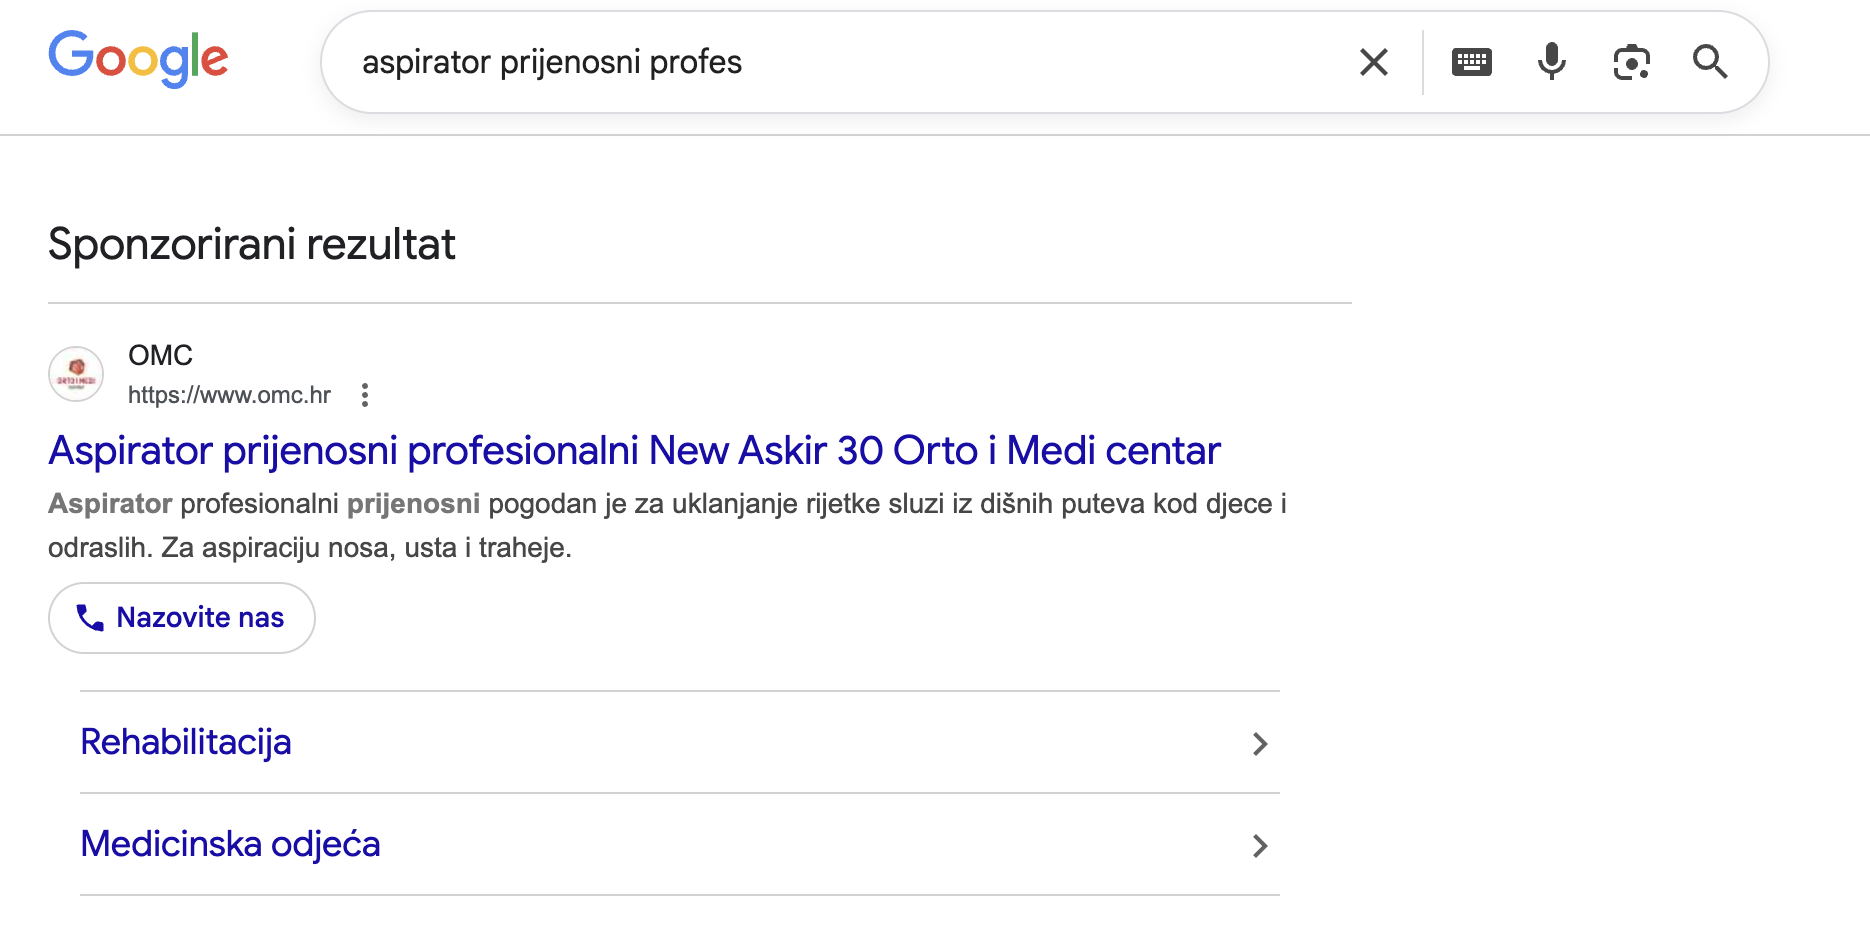Open the Medicinska odjeća sitelink
This screenshot has height=946, width=1870.
coord(230,844)
